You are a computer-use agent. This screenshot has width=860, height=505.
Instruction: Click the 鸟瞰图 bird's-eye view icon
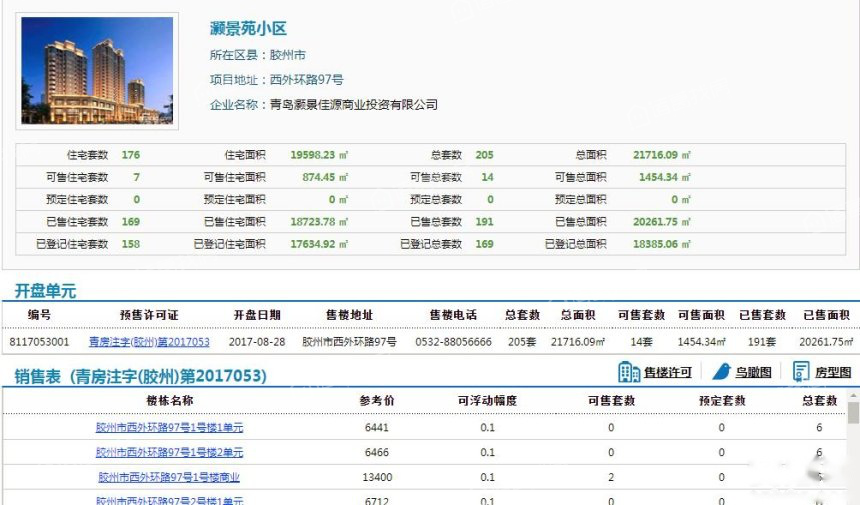pyautogui.click(x=721, y=372)
